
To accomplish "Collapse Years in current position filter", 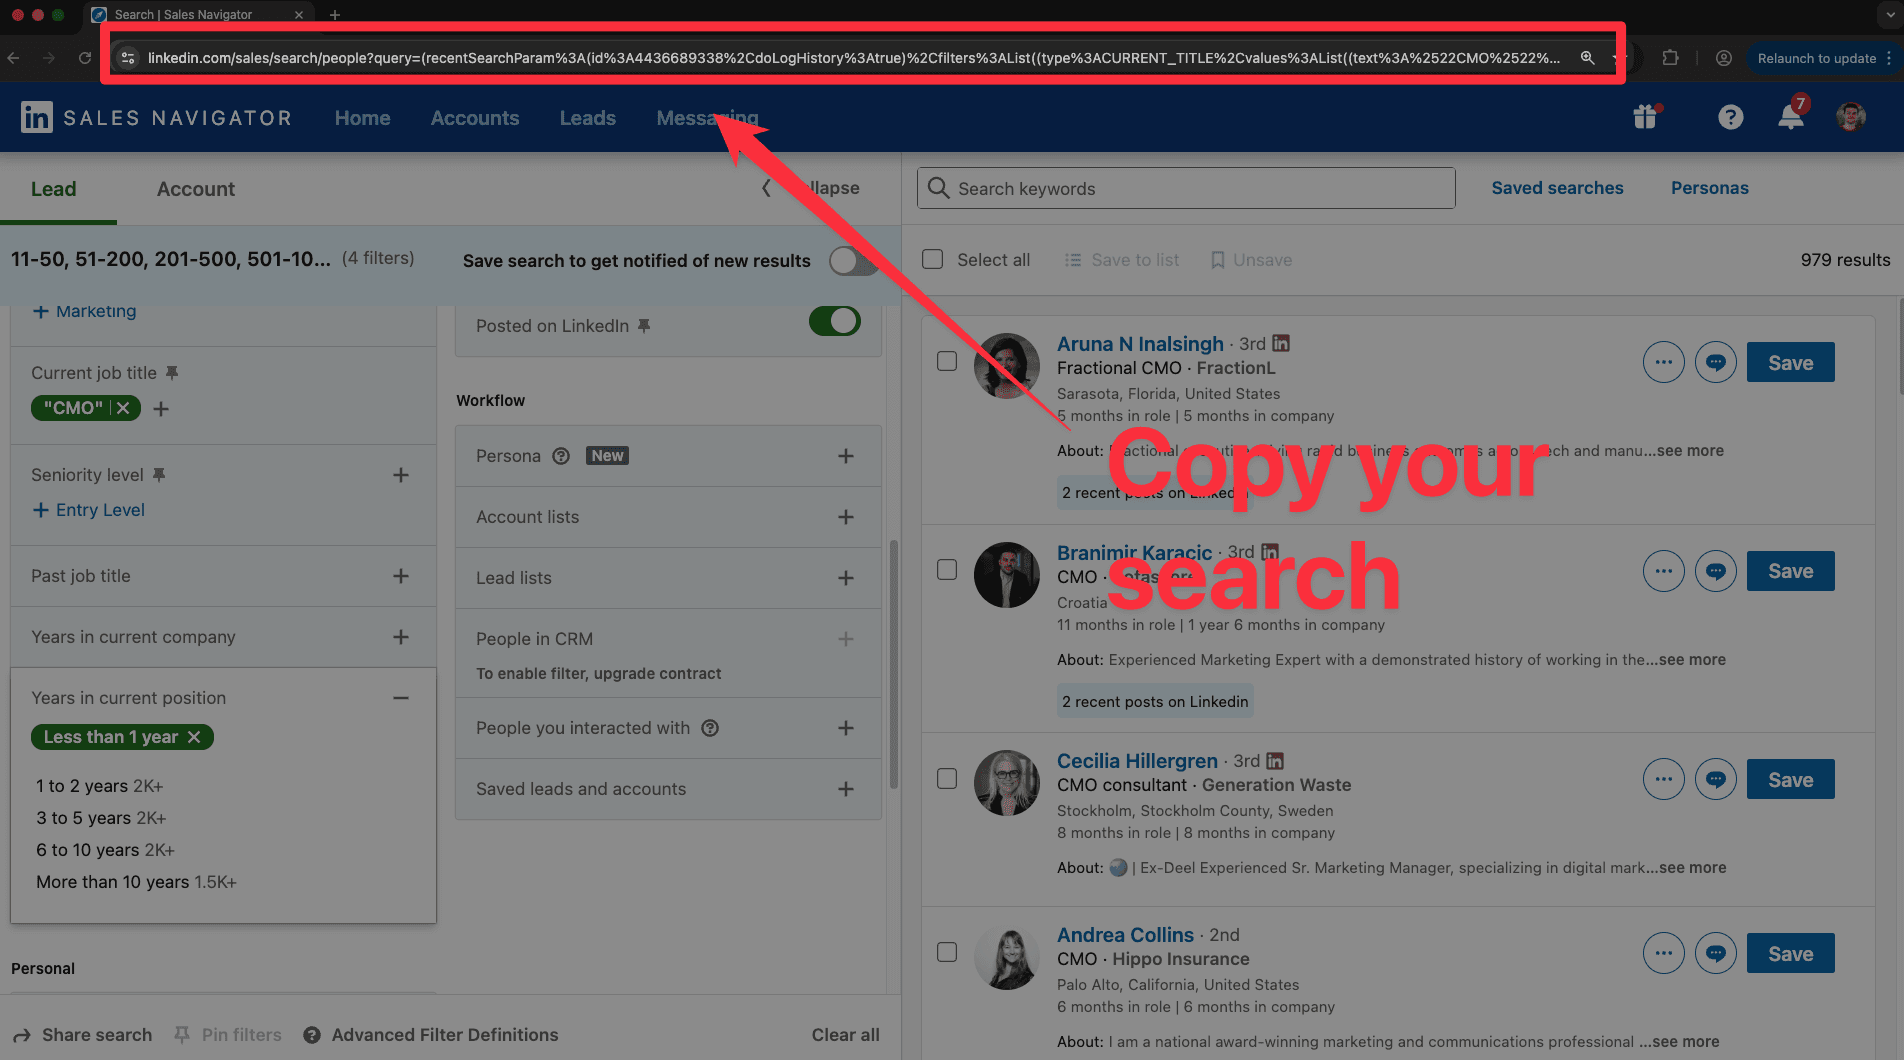I will [401, 698].
